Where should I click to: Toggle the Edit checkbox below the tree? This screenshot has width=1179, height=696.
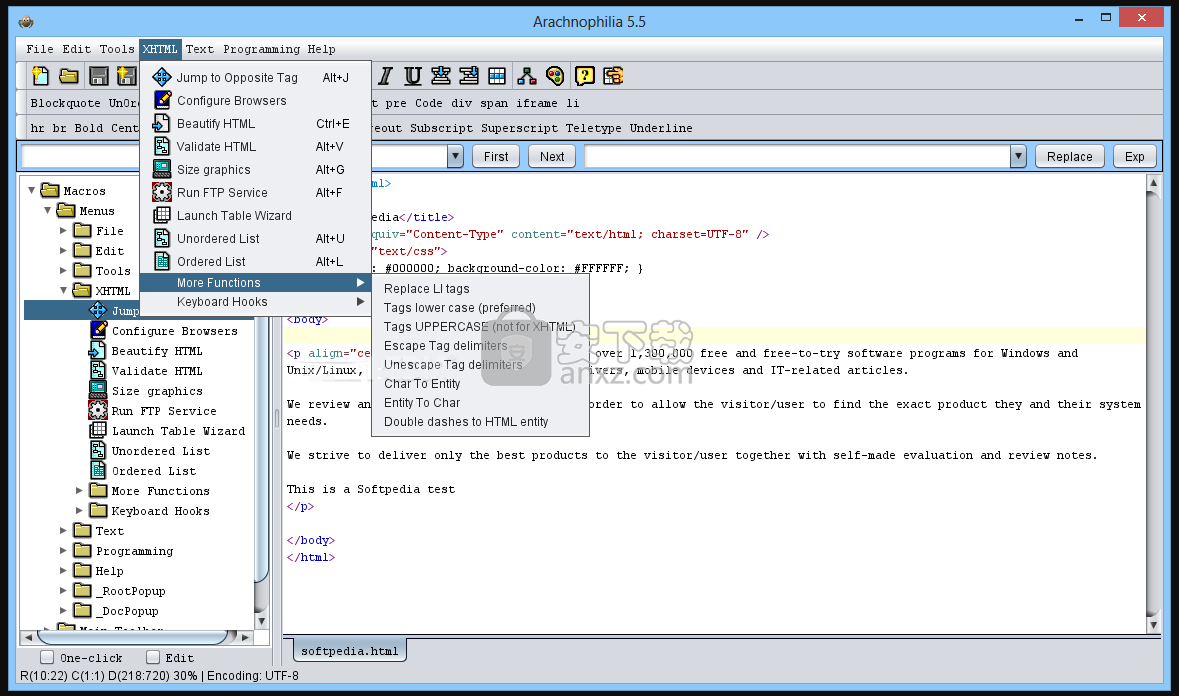[x=153, y=658]
